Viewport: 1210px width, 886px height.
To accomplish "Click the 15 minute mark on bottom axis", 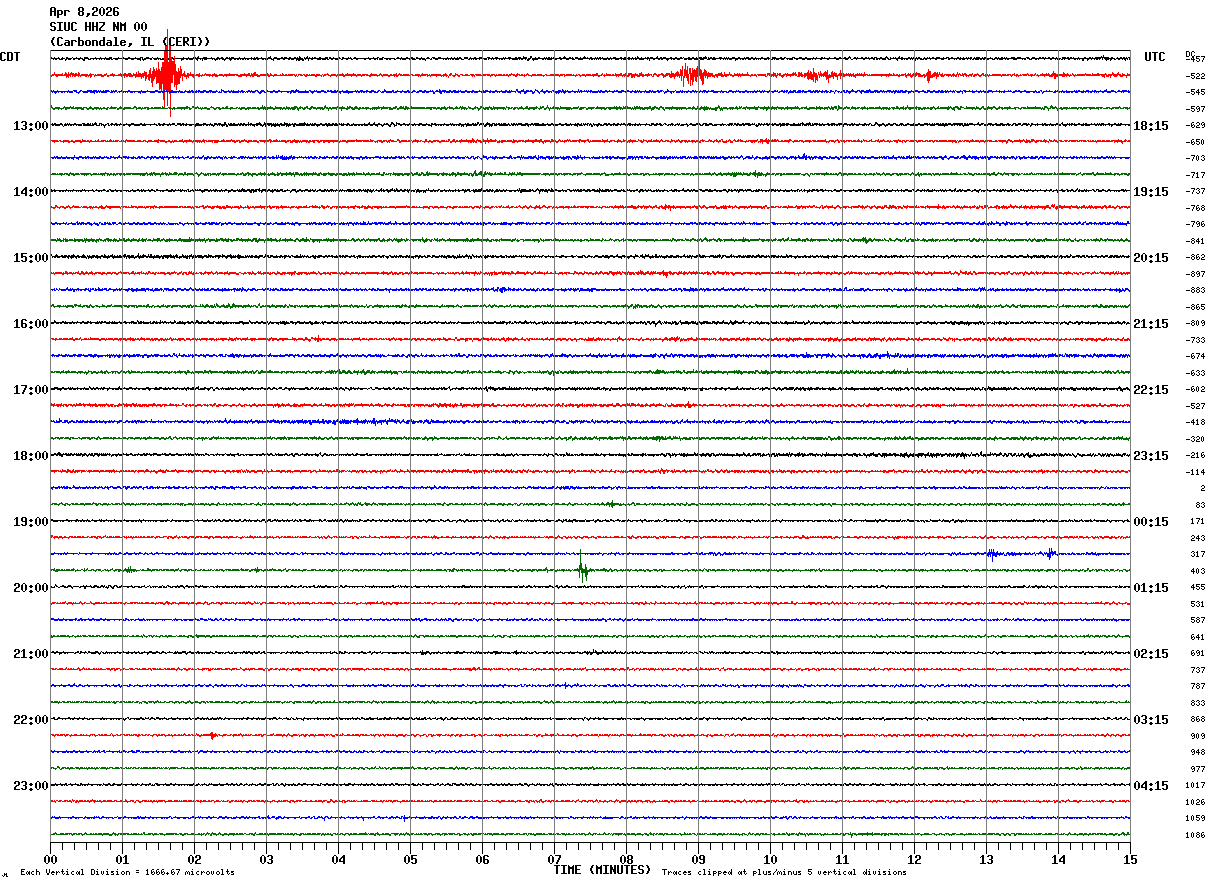I will 1129,859.
